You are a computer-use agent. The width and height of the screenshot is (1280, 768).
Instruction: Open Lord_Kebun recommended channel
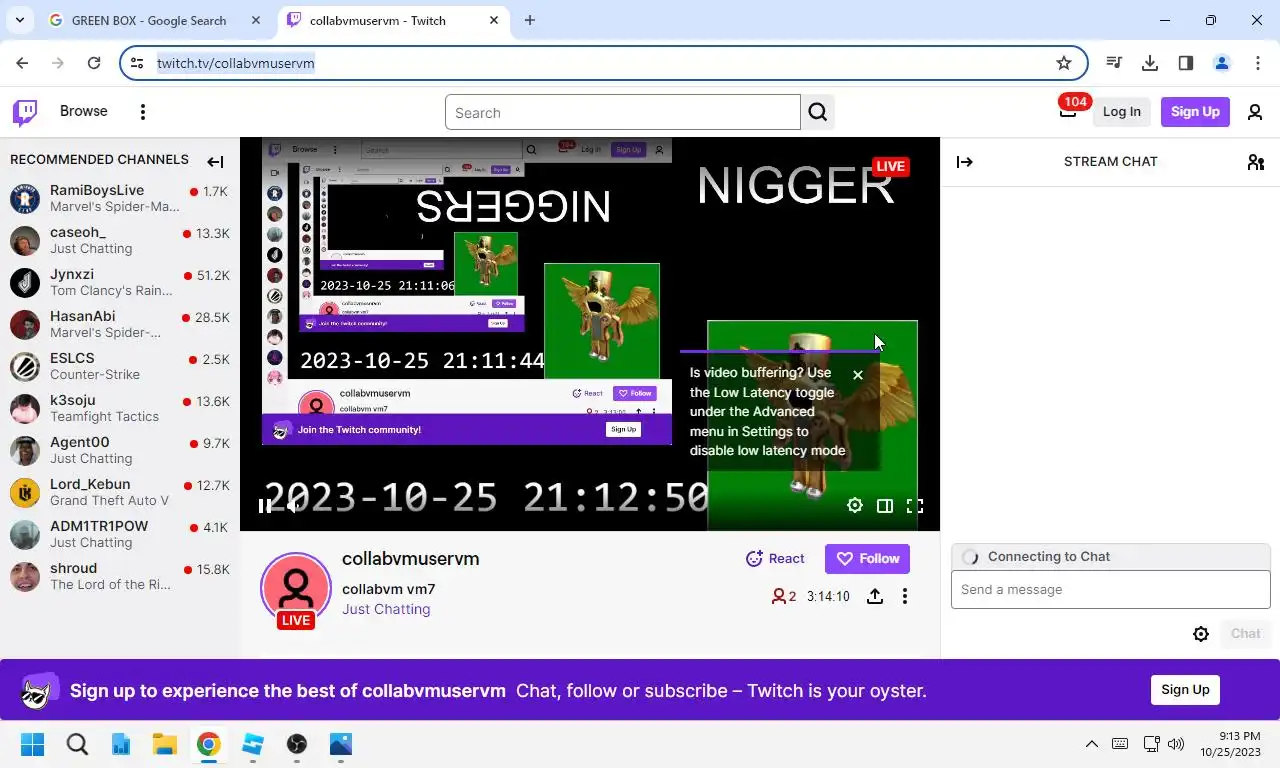(120, 492)
